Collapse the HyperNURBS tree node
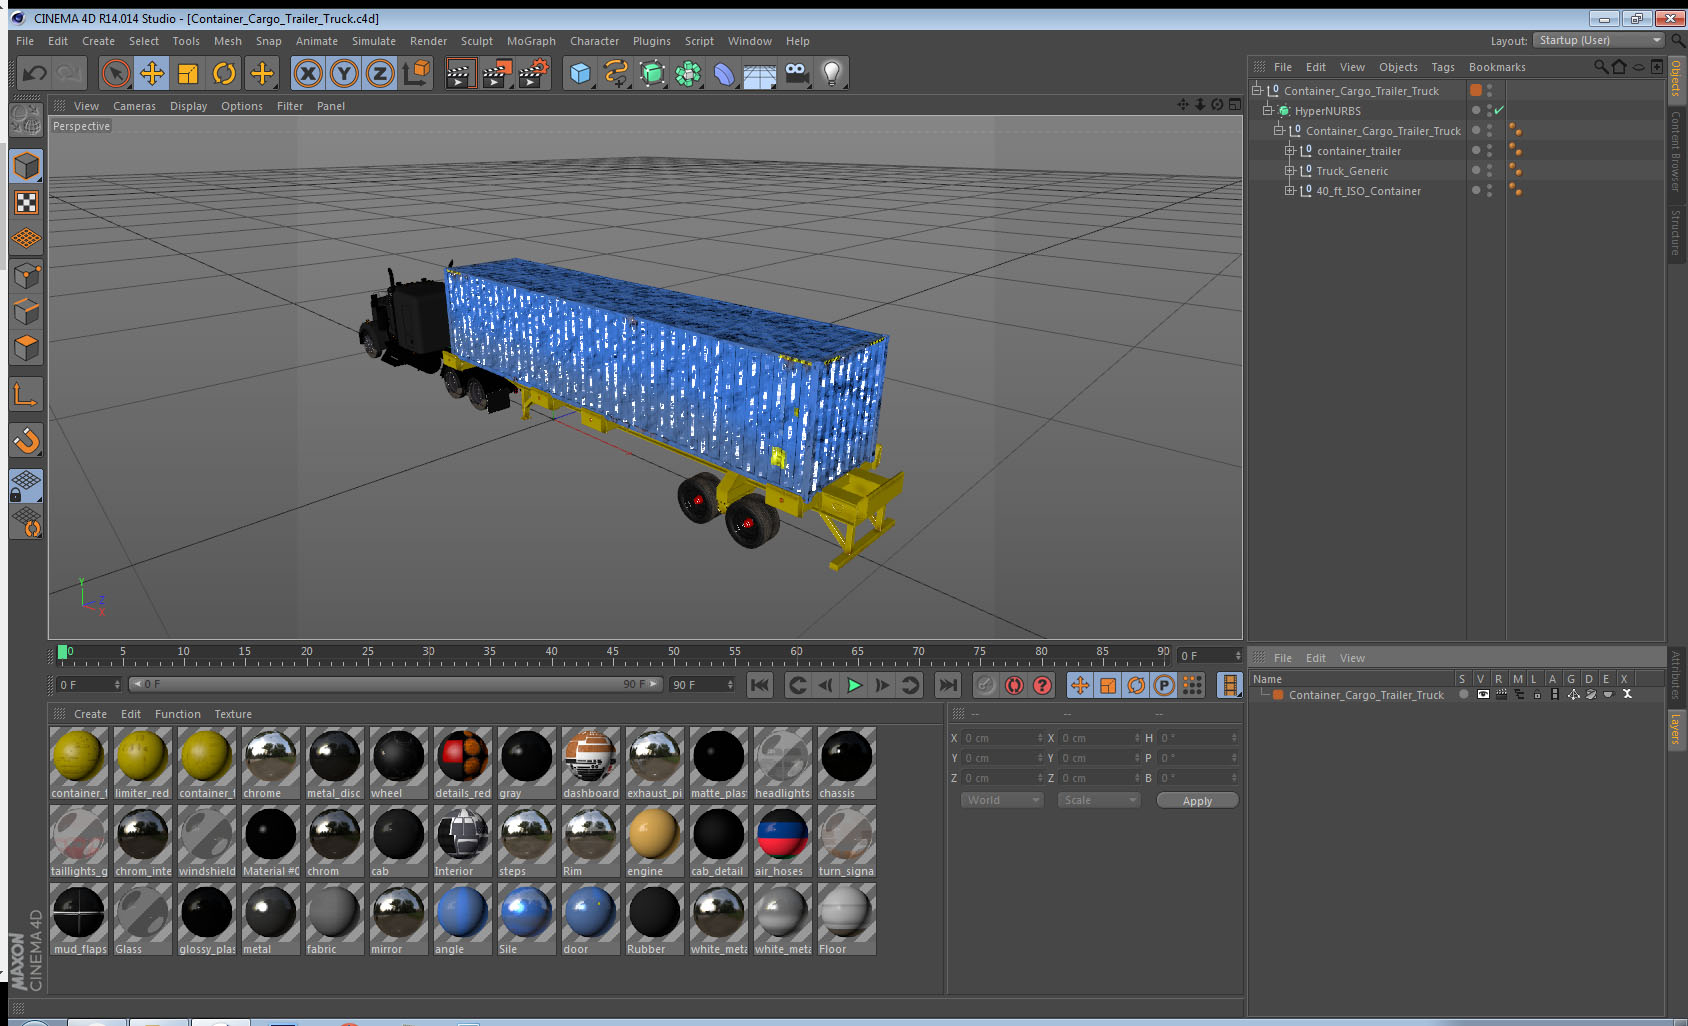1688x1026 pixels. click(x=1268, y=110)
